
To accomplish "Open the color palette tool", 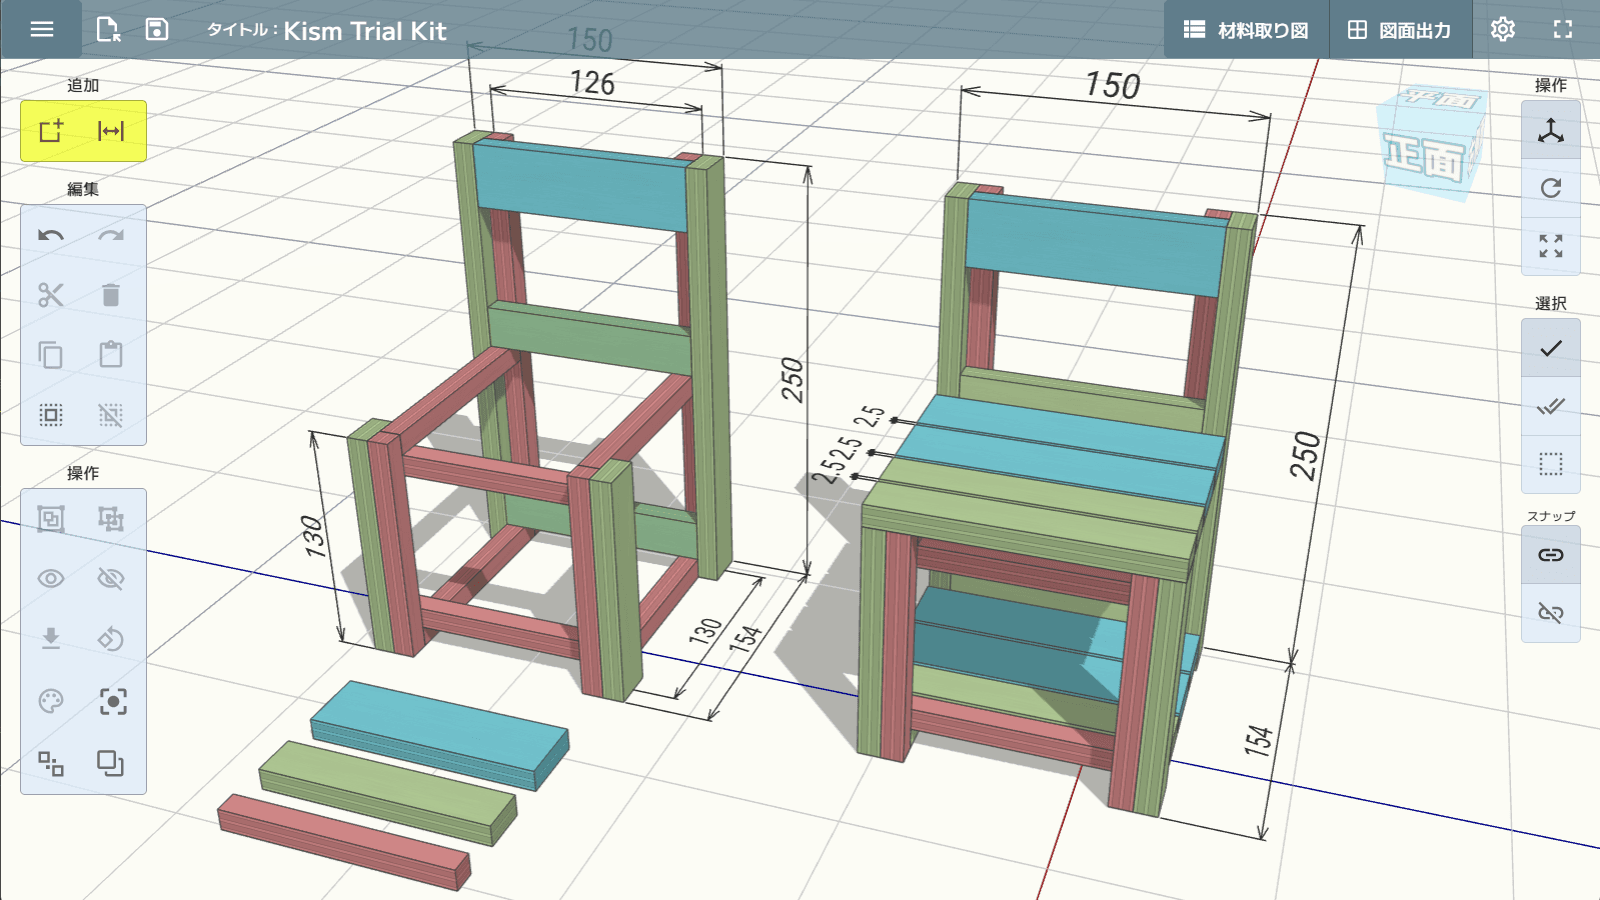I will click(51, 702).
